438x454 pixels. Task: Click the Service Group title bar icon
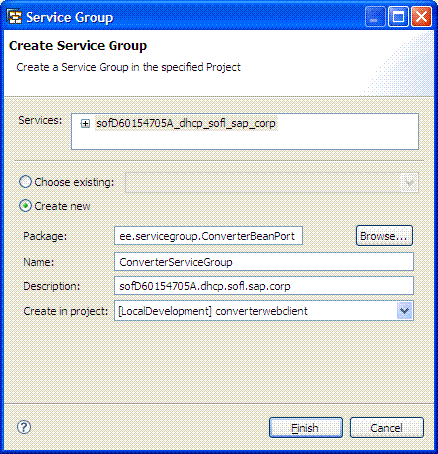[15, 17]
